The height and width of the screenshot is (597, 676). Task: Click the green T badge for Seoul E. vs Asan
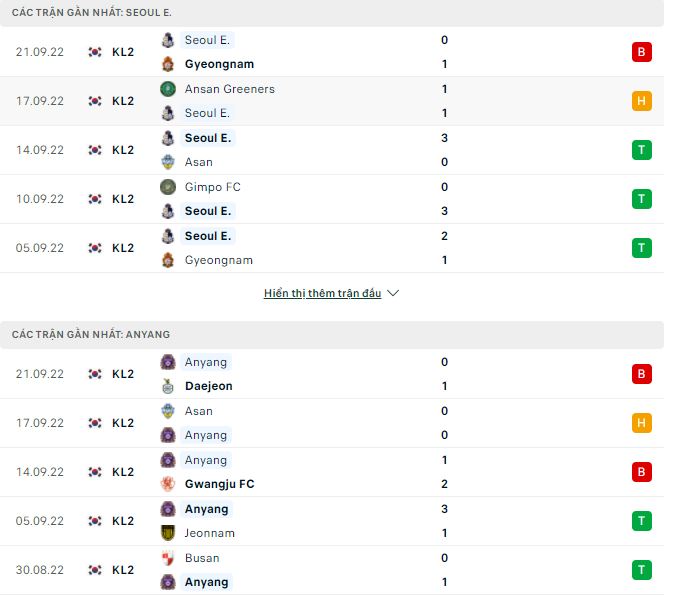pos(641,150)
